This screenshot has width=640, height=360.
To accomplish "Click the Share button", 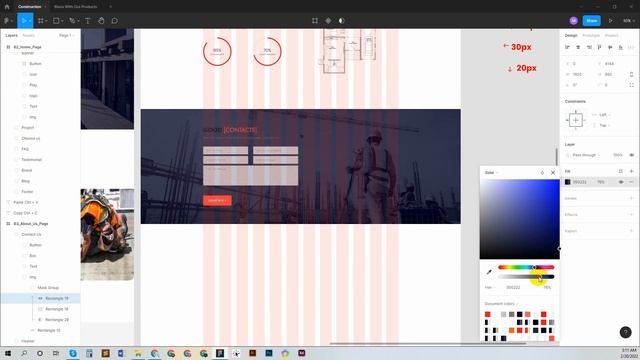I will coord(591,20).
